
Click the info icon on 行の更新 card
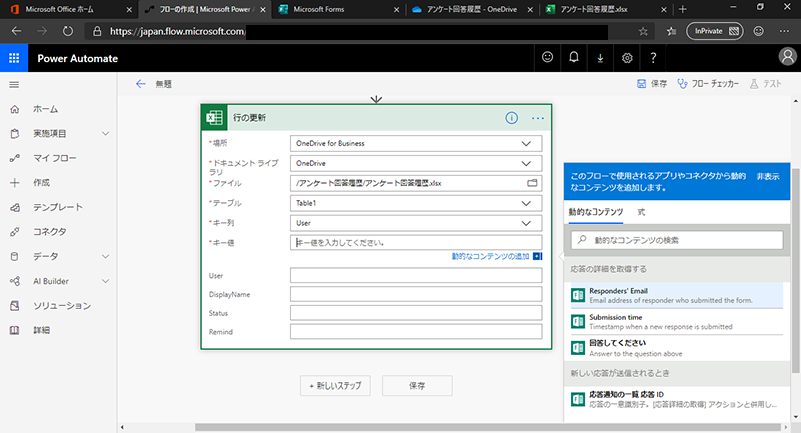coord(511,118)
